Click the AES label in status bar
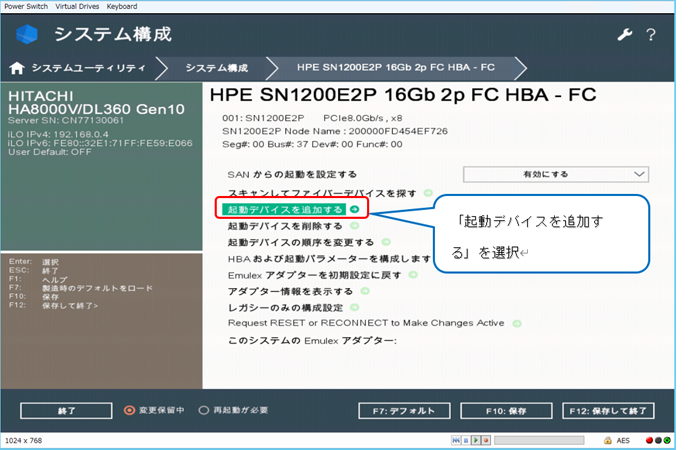Viewport: 700px width, 450px height. pyautogui.click(x=623, y=441)
